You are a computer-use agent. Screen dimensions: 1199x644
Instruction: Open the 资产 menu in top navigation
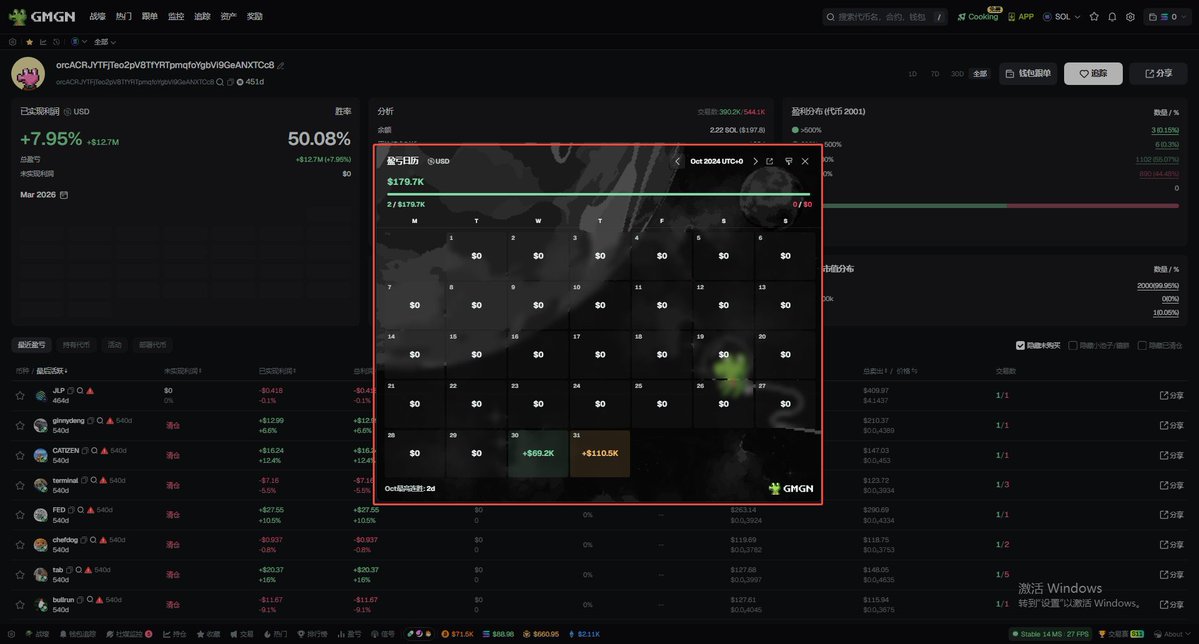(228, 16)
